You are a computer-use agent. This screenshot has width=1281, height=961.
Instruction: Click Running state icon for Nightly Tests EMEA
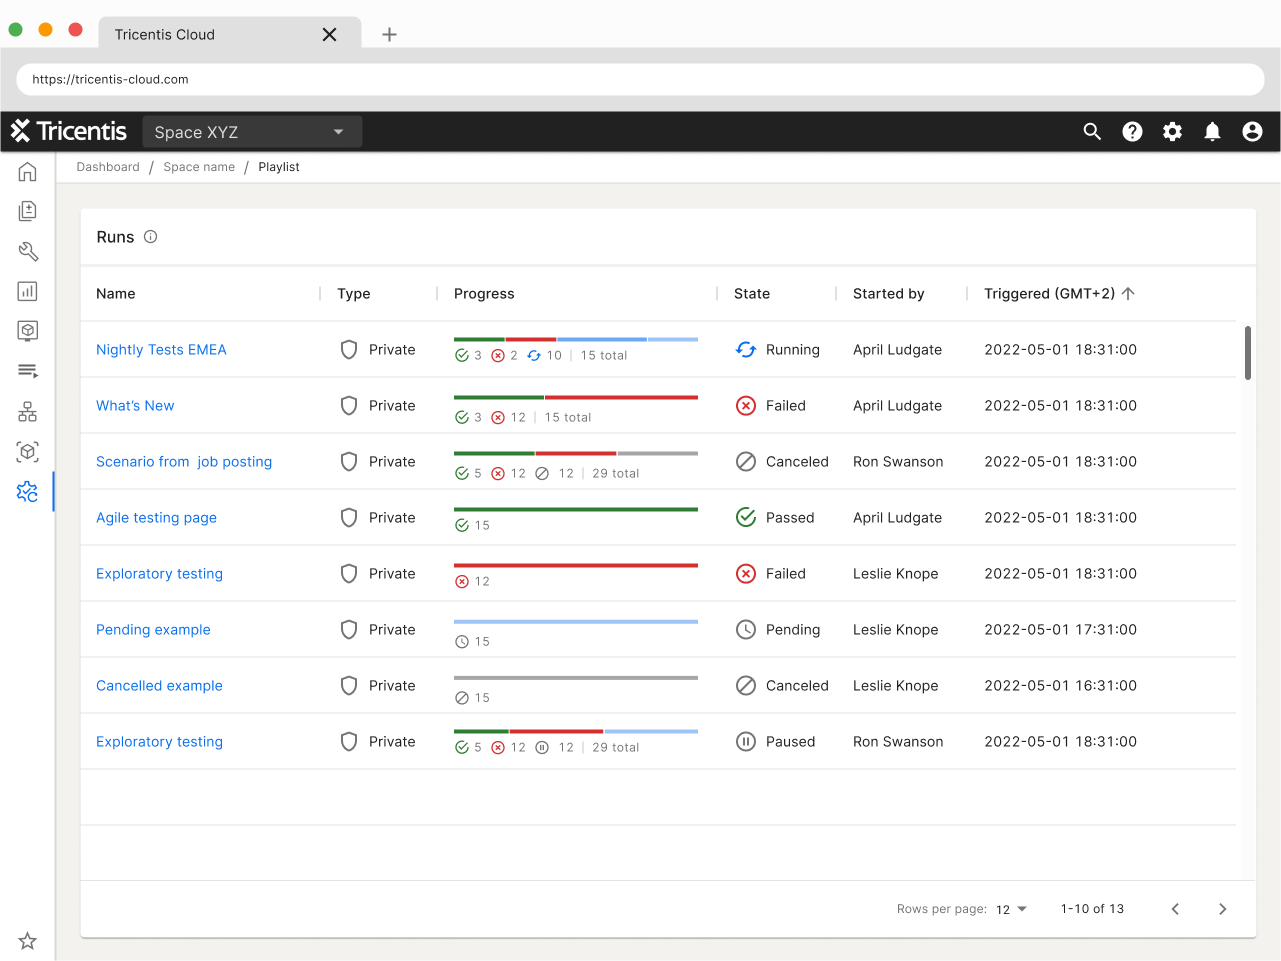[x=746, y=349]
